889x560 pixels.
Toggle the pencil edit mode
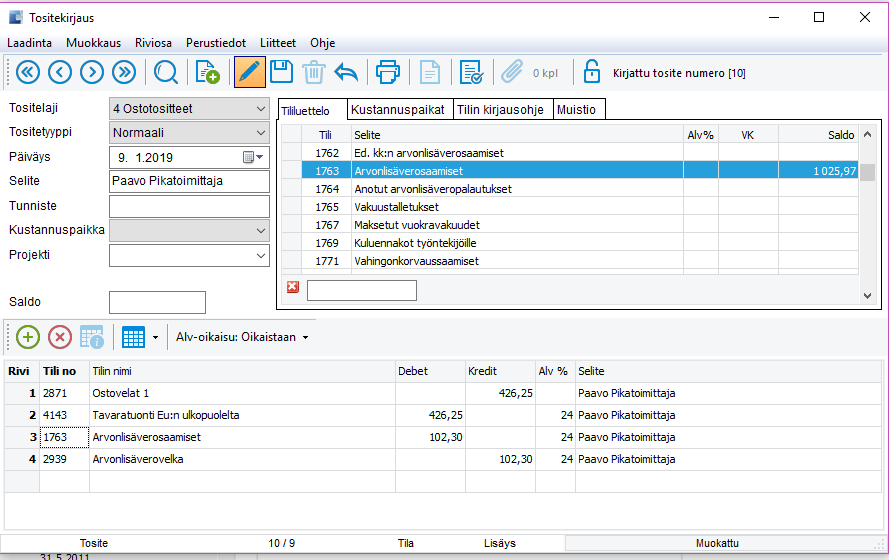249,72
